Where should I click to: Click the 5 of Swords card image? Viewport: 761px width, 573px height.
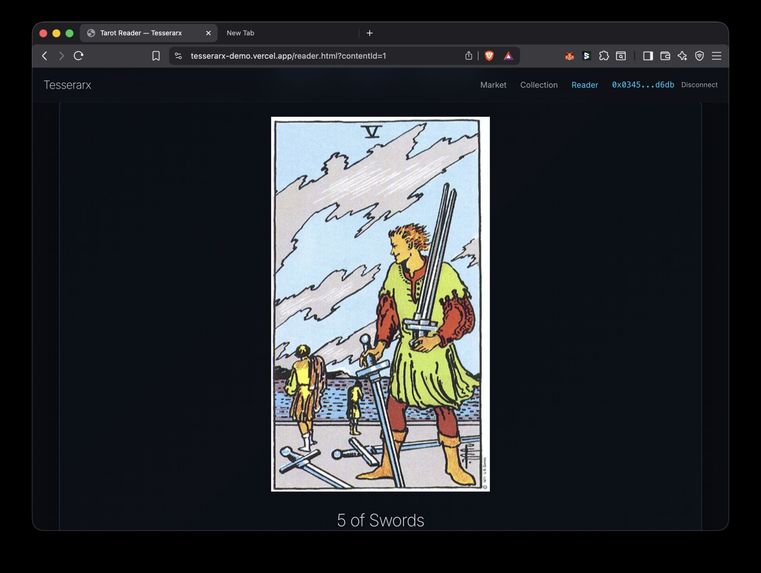380,304
